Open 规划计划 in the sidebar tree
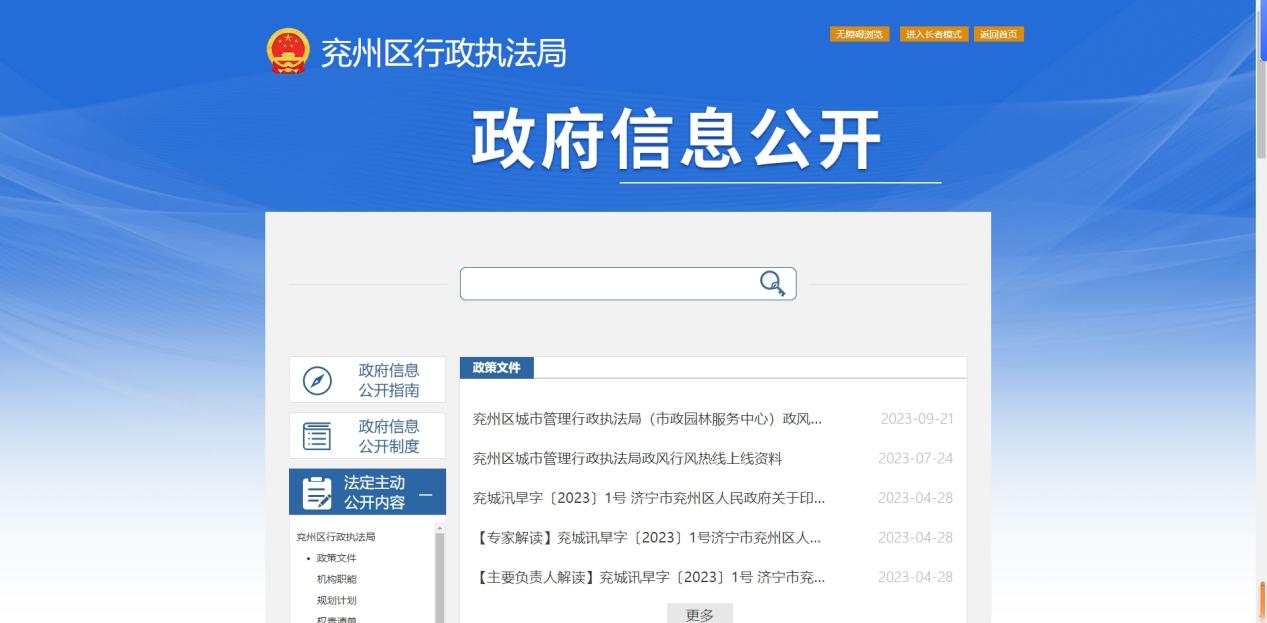Image resolution: width=1267 pixels, height=623 pixels. (x=336, y=600)
